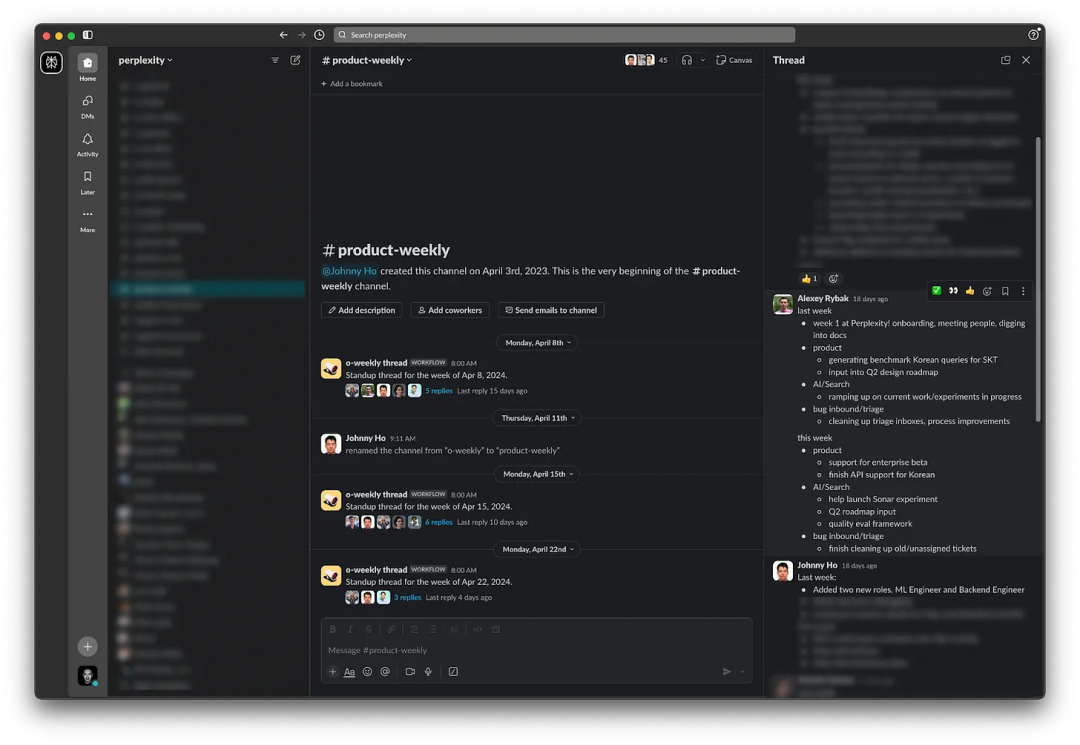Image resolution: width=1080 pixels, height=745 pixels.
Task: Expand the perplexity workspace menu
Action: (145, 60)
